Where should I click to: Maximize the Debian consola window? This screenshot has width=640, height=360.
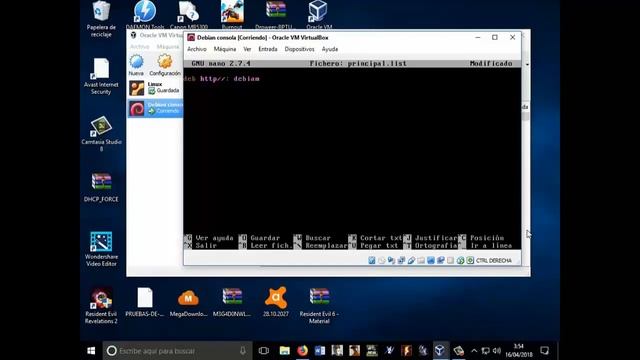[x=495, y=38]
